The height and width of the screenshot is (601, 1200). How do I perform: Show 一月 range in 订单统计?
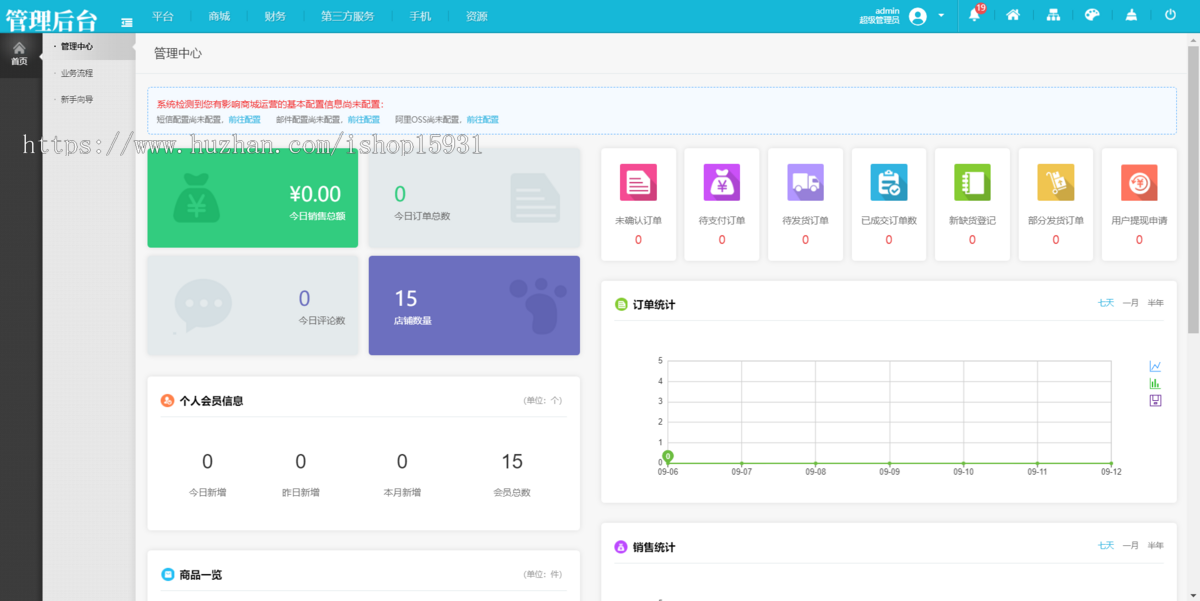[1130, 302]
